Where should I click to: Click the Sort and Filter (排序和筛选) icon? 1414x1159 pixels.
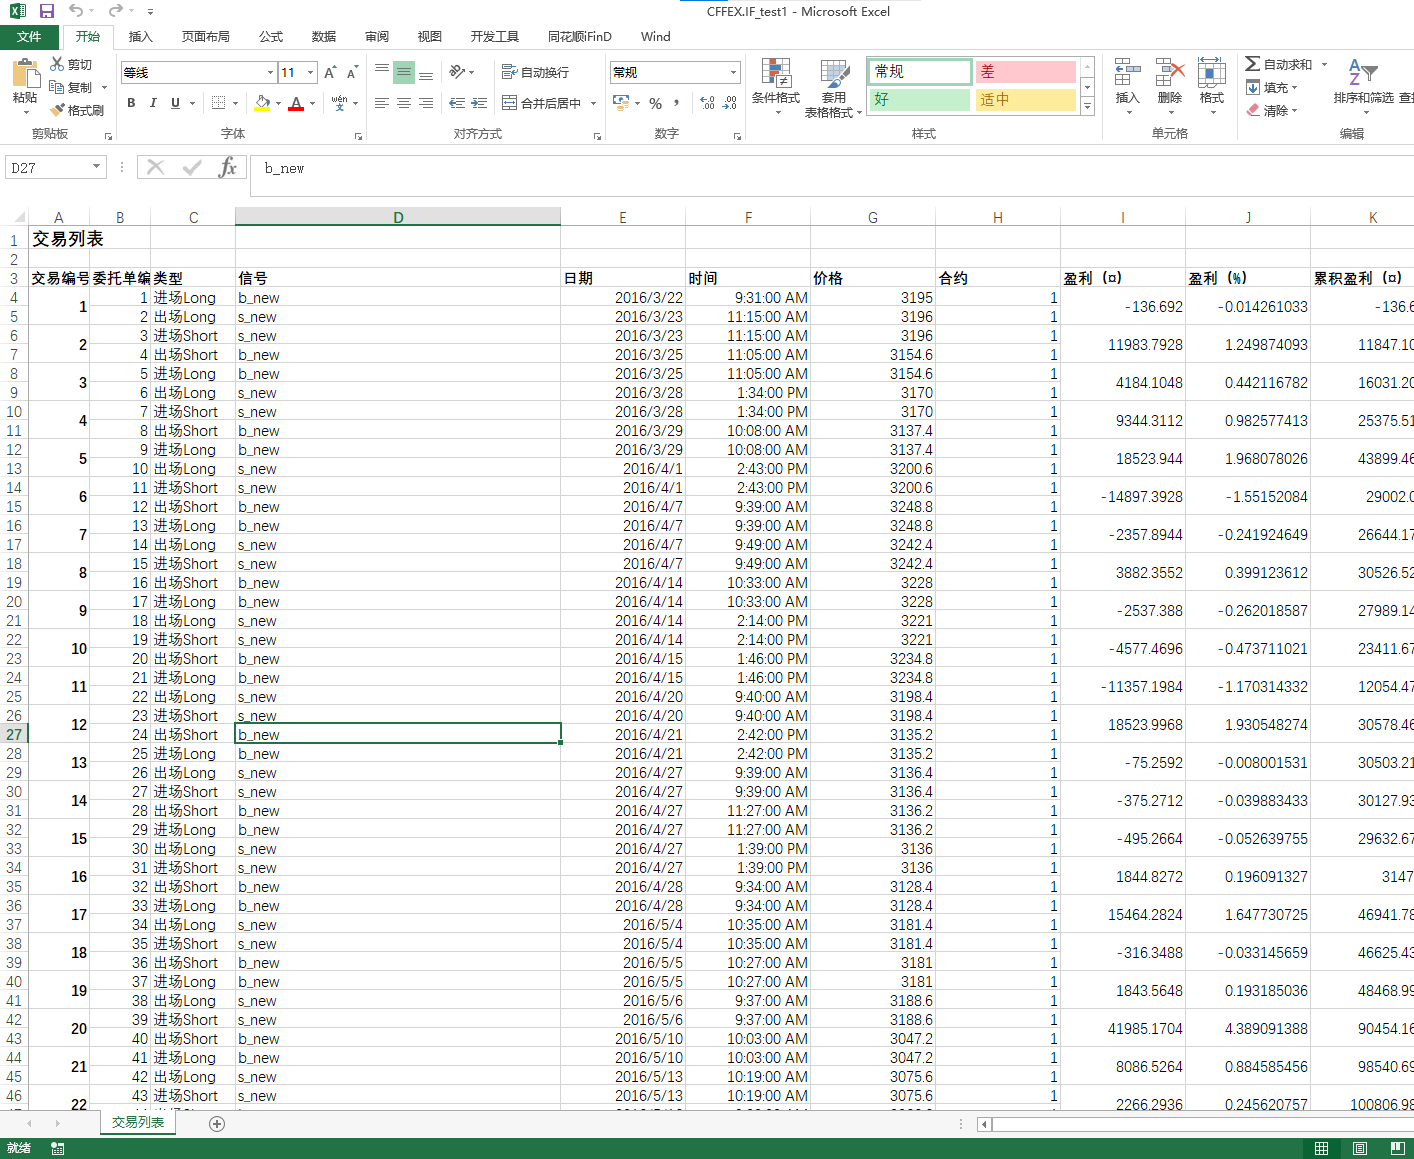1362,73
